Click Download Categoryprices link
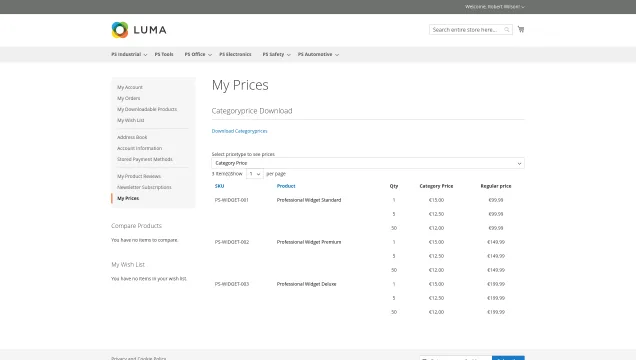 (239, 131)
